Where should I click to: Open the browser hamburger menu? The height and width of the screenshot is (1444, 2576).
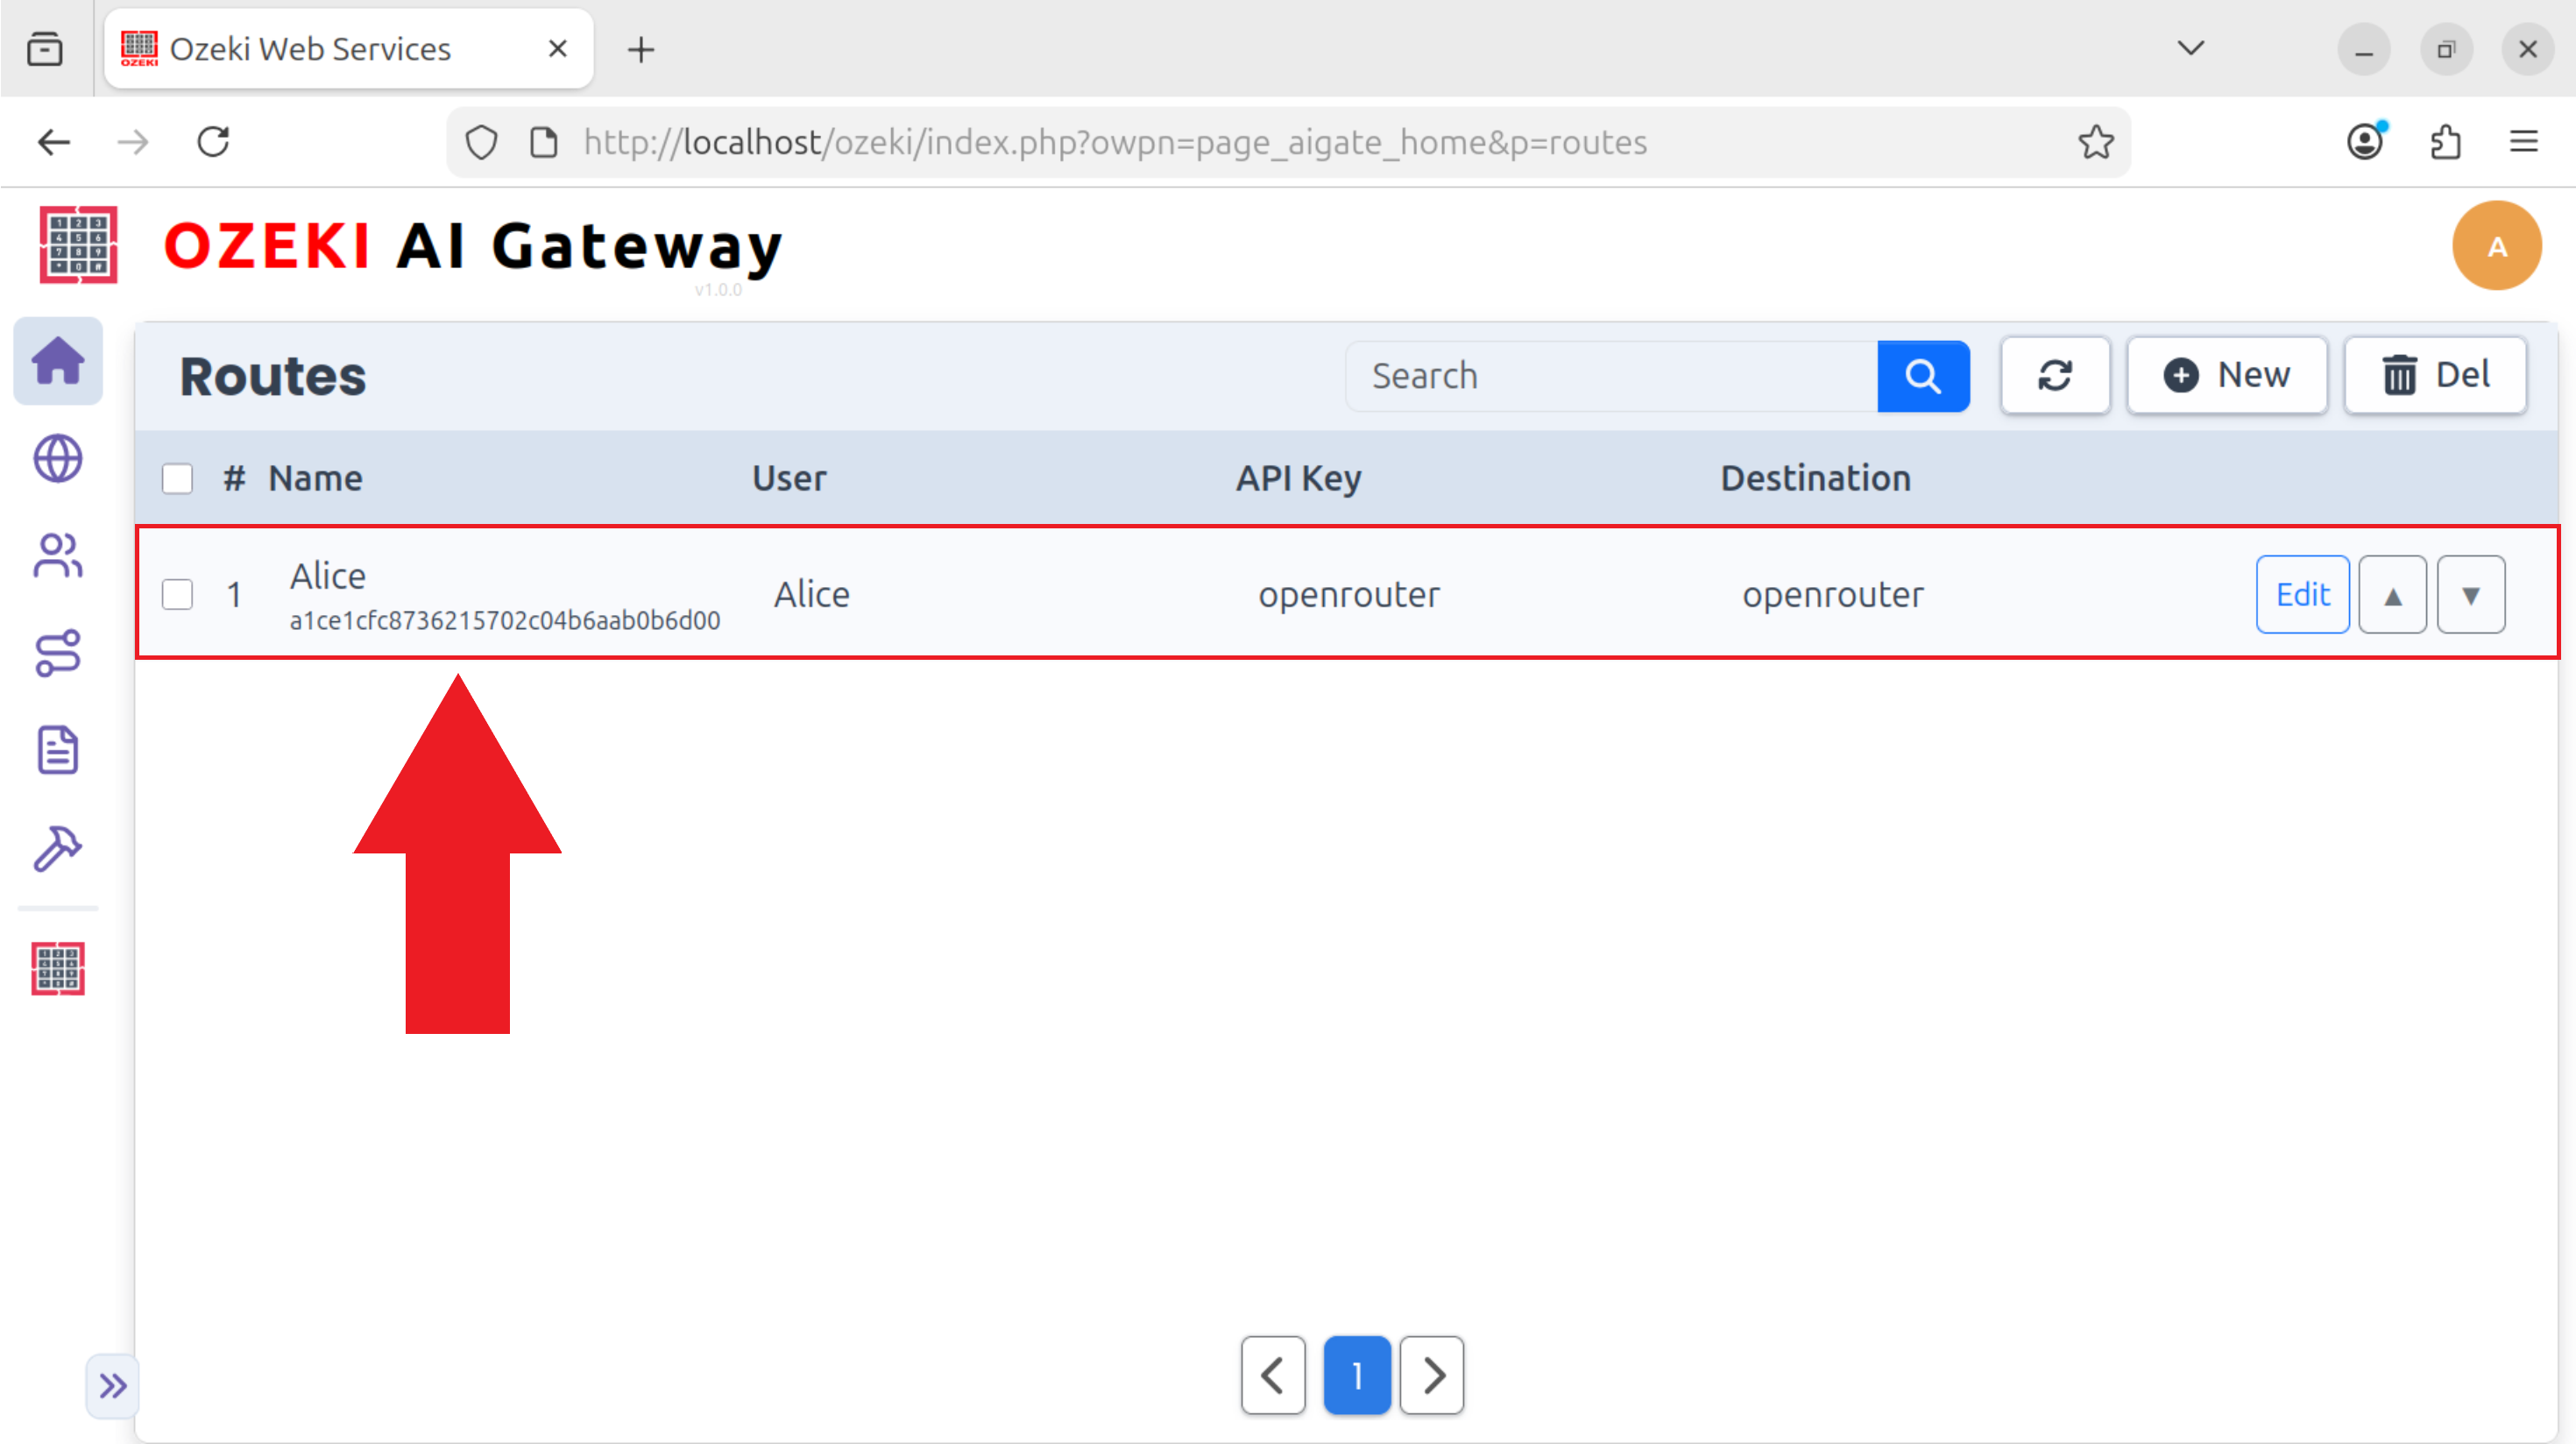click(2524, 142)
